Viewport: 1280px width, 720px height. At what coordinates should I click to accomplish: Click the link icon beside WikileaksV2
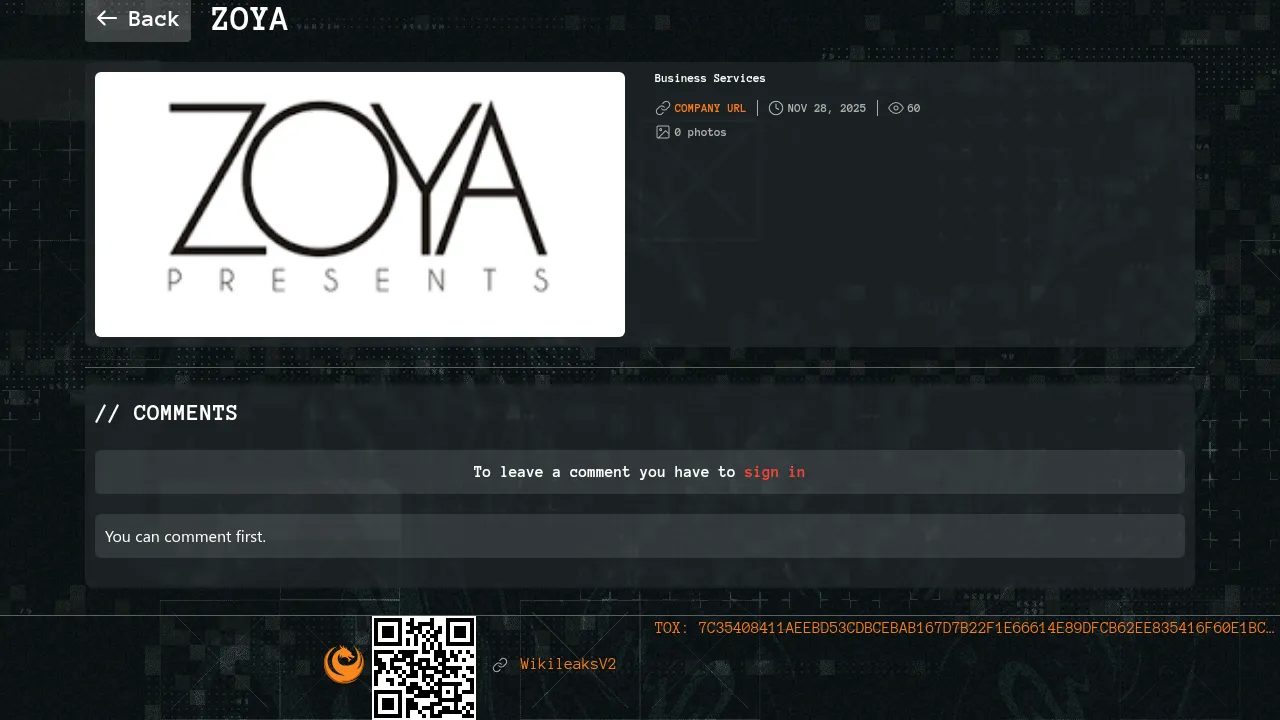tap(500, 665)
